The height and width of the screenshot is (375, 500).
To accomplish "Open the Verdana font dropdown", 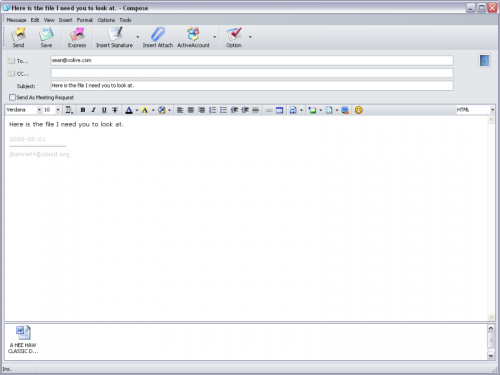I will pos(39,110).
